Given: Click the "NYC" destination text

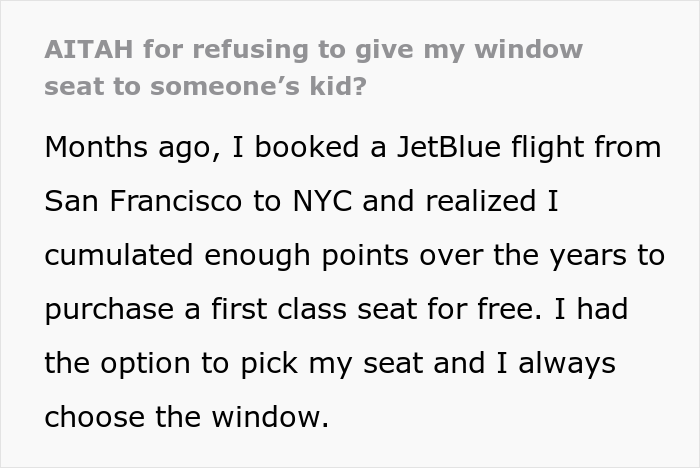Looking at the screenshot, I should [x=317, y=201].
